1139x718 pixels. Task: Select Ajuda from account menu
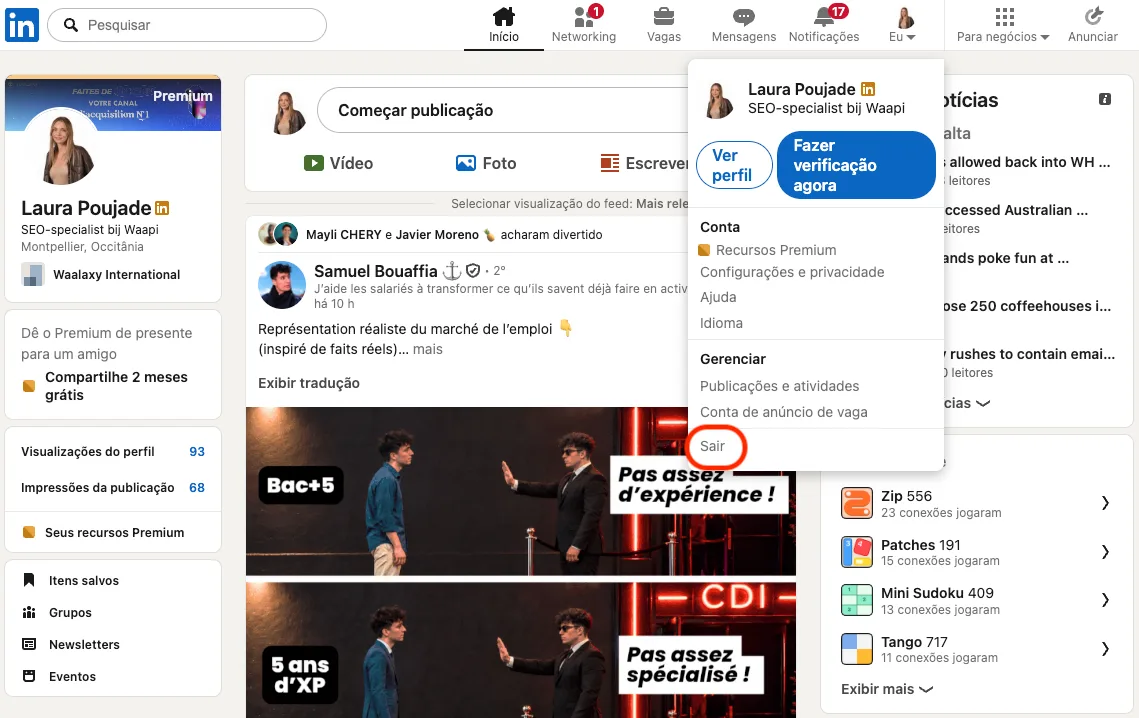pyautogui.click(x=718, y=297)
